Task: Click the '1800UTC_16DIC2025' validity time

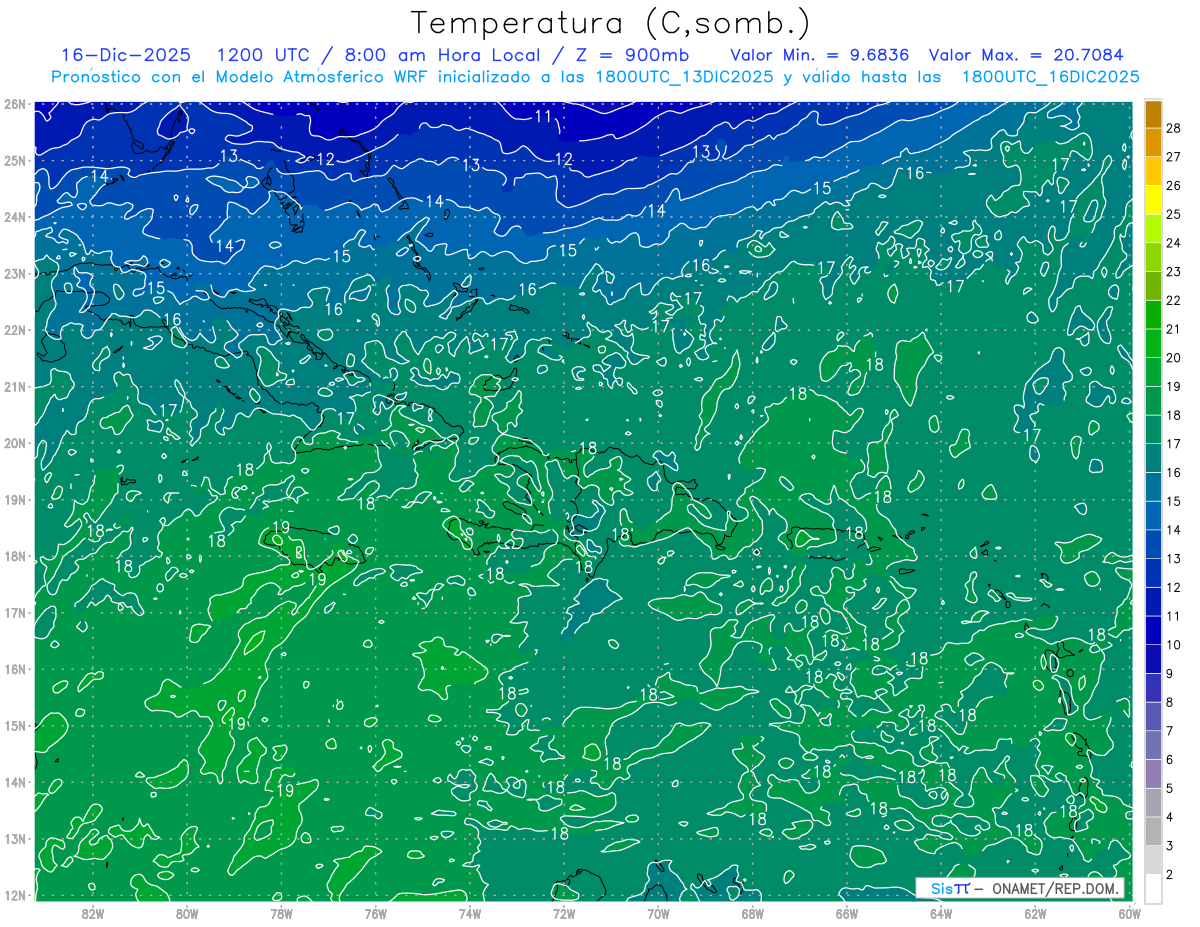Action: click(x=1050, y=77)
